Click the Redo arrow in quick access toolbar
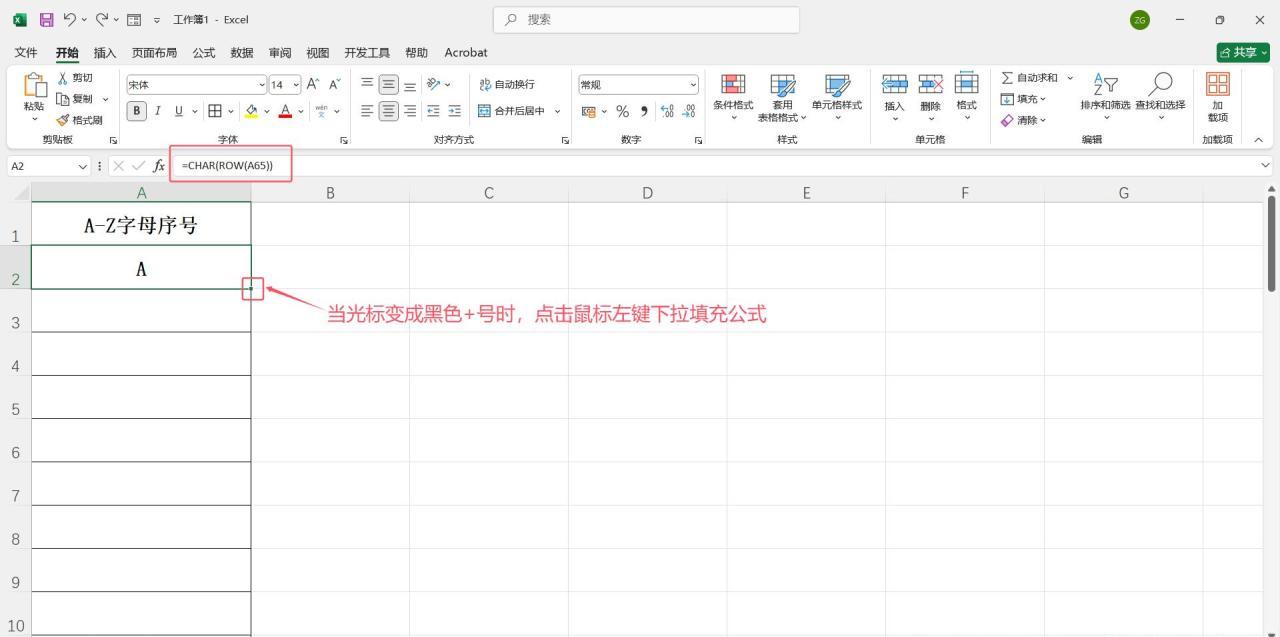The image size is (1280, 637). pyautogui.click(x=102, y=19)
